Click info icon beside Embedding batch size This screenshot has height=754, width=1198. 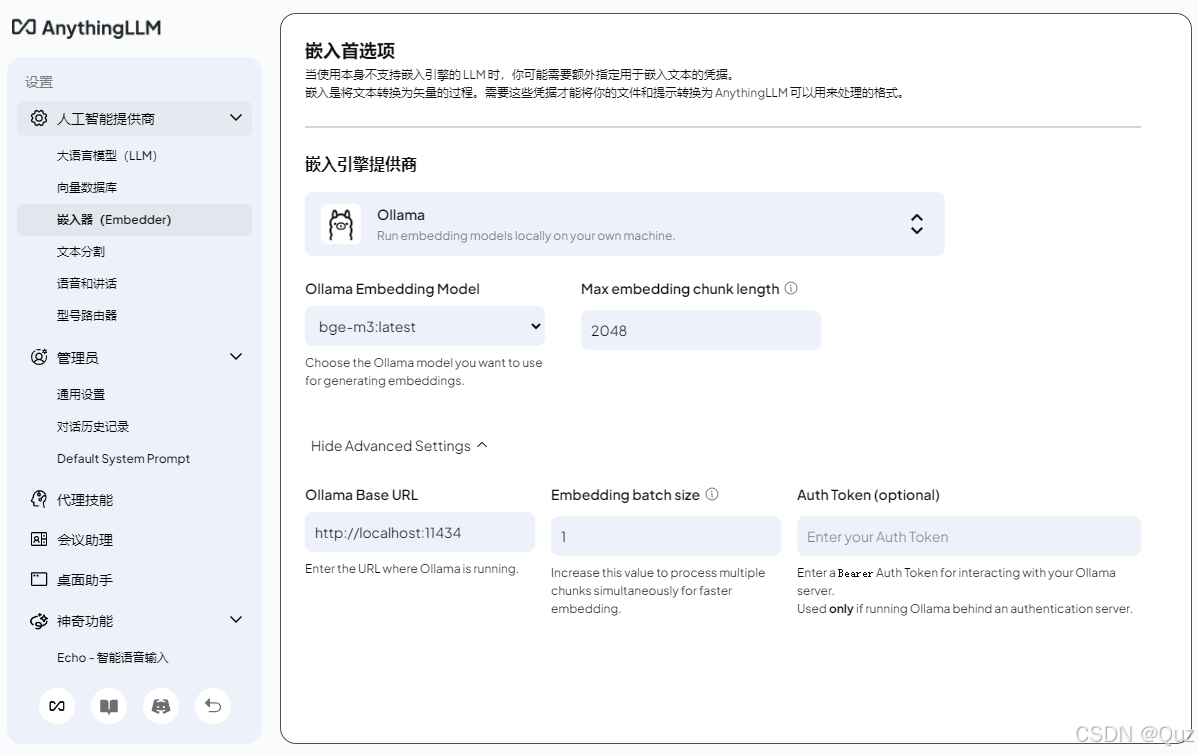coord(711,494)
